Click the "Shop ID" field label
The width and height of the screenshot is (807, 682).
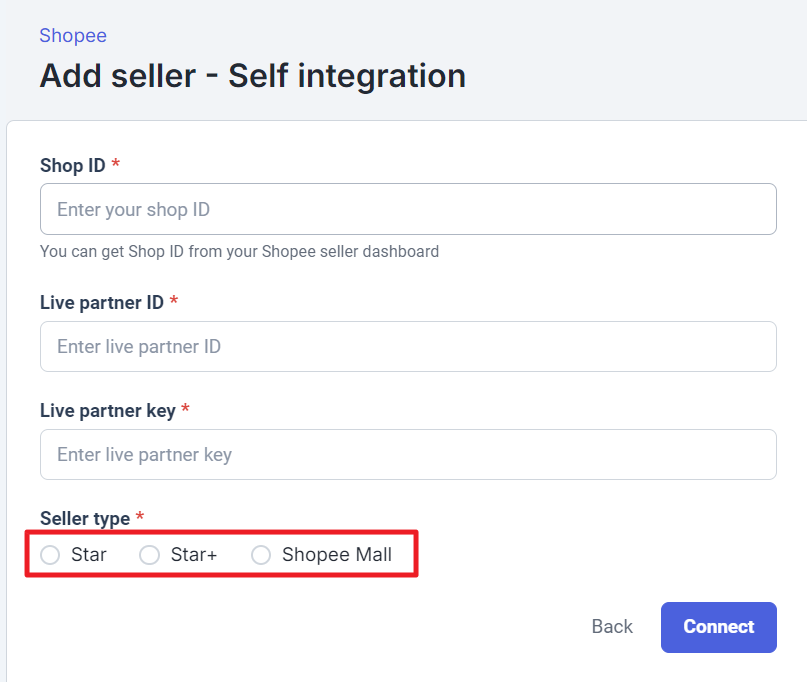(72, 165)
